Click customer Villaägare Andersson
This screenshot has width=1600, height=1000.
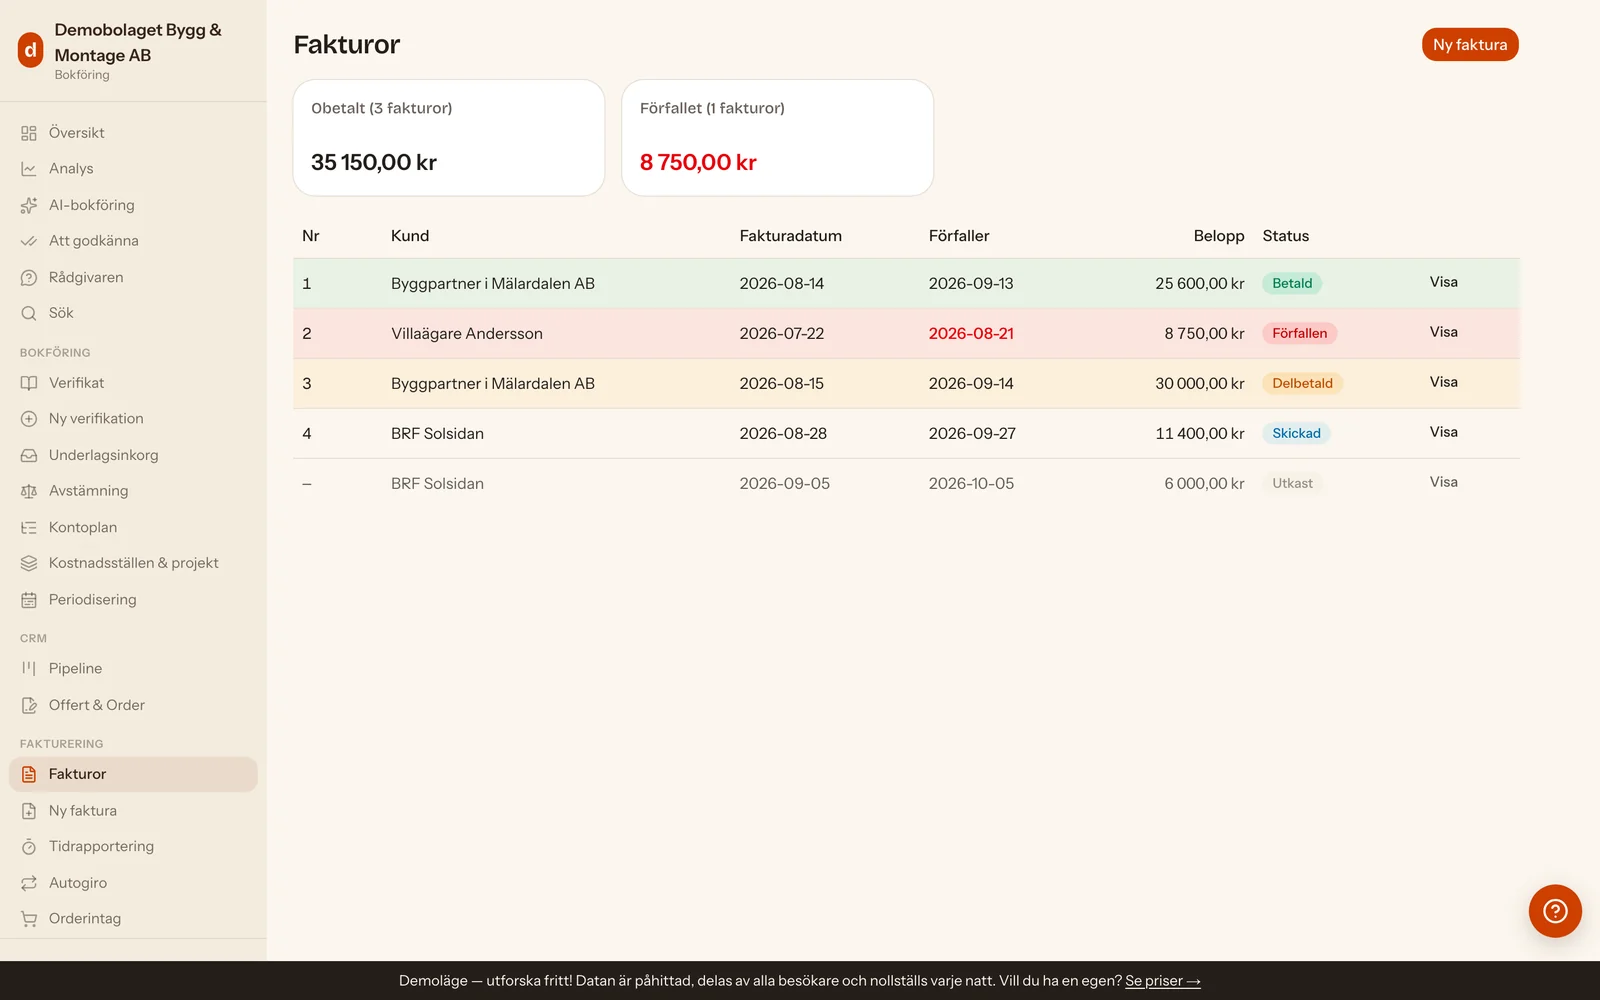(467, 334)
